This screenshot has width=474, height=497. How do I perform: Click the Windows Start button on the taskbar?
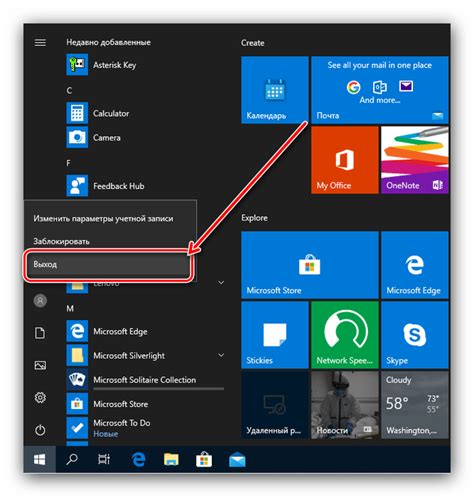(x=40, y=460)
